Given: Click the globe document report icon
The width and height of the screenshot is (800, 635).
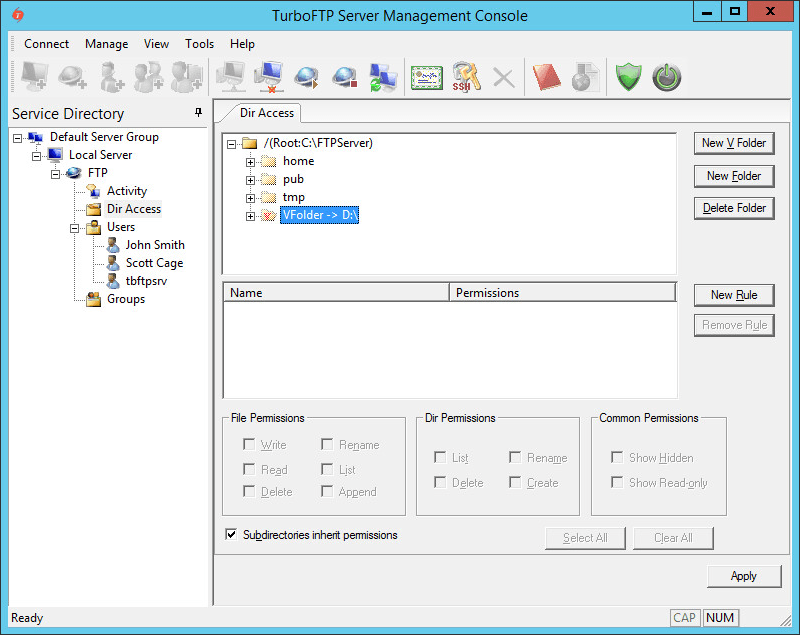Looking at the screenshot, I should (585, 77).
